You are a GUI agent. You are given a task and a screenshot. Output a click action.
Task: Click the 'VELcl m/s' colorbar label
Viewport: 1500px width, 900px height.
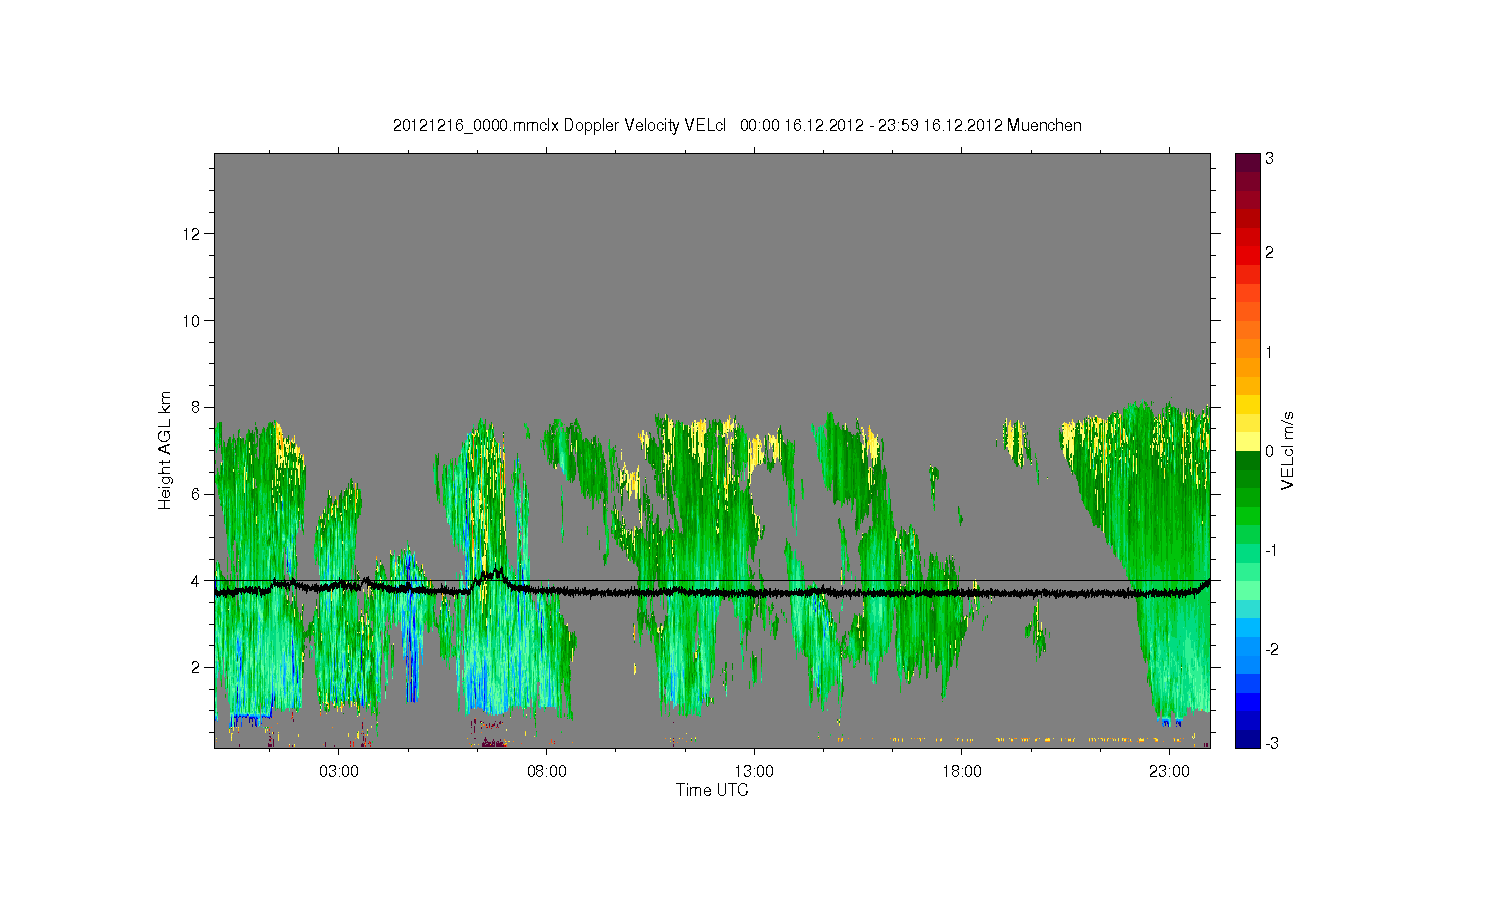1288,450
